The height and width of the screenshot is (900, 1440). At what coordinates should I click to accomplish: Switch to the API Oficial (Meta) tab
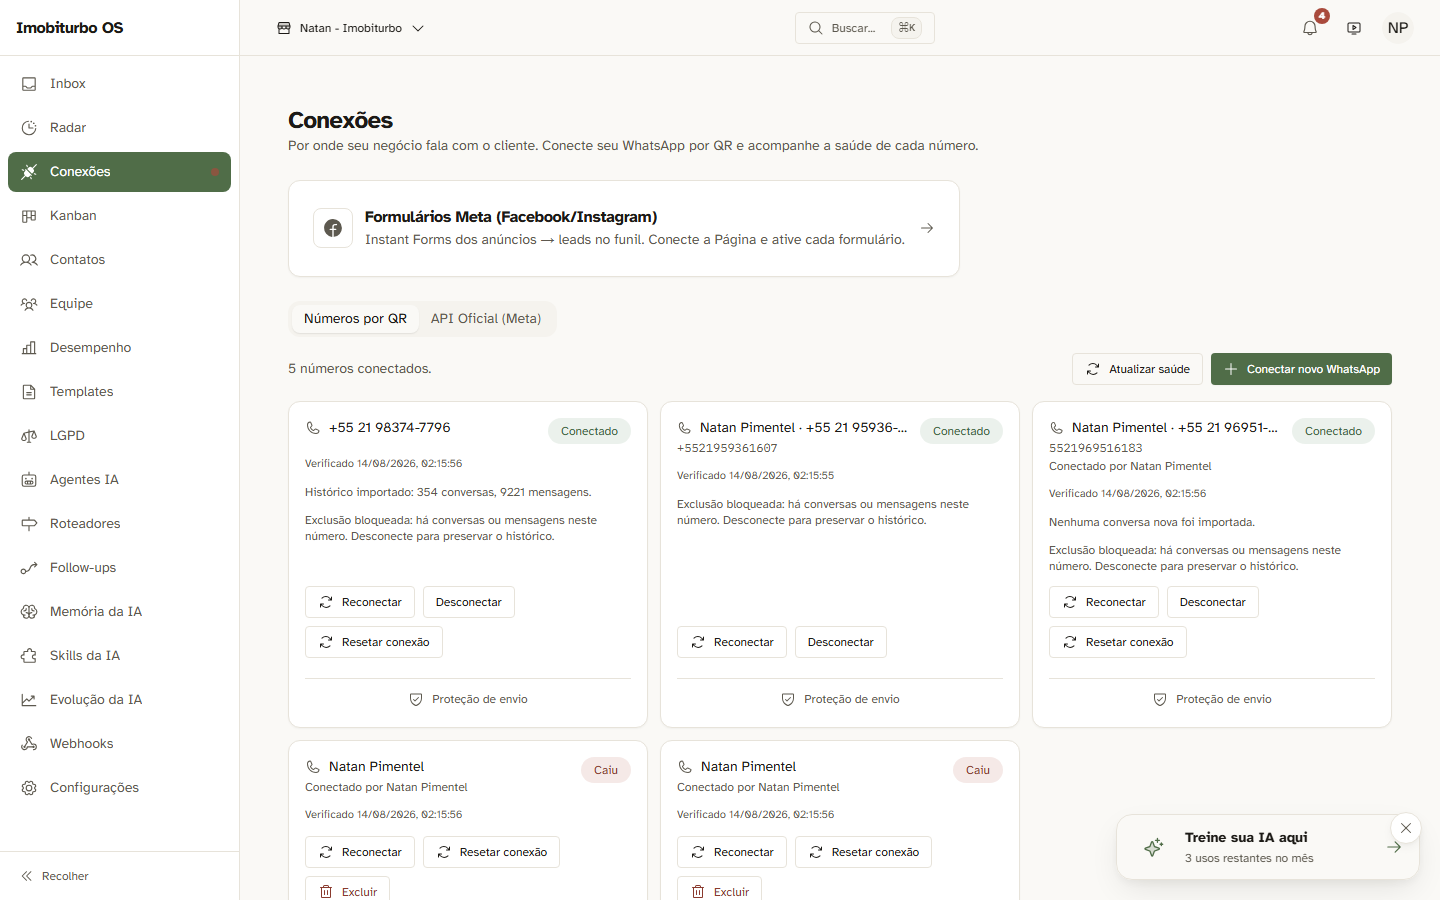(x=486, y=319)
